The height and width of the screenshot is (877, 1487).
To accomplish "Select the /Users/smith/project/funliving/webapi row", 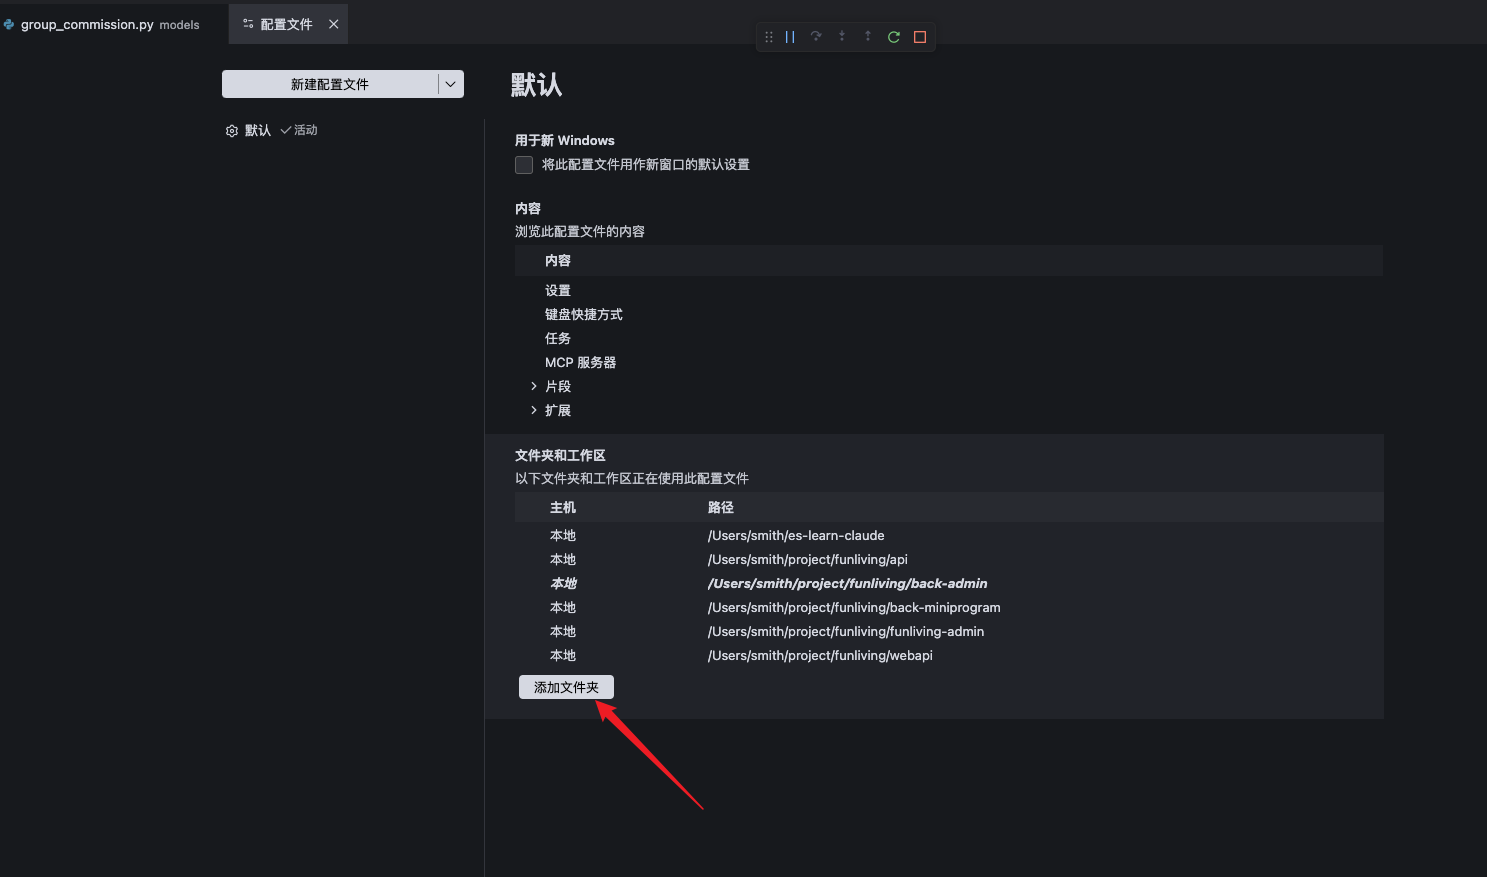I will (949, 655).
